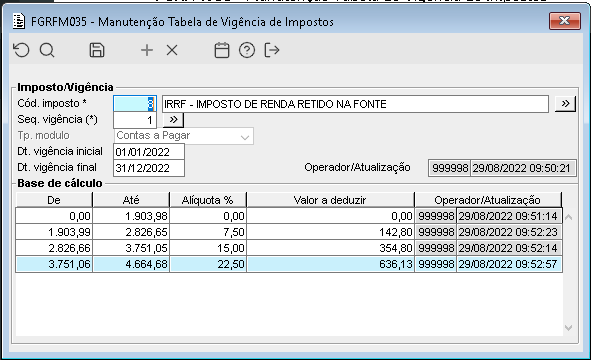Click the 'Até' column header
This screenshot has width=592, height=360.
pyautogui.click(x=131, y=200)
